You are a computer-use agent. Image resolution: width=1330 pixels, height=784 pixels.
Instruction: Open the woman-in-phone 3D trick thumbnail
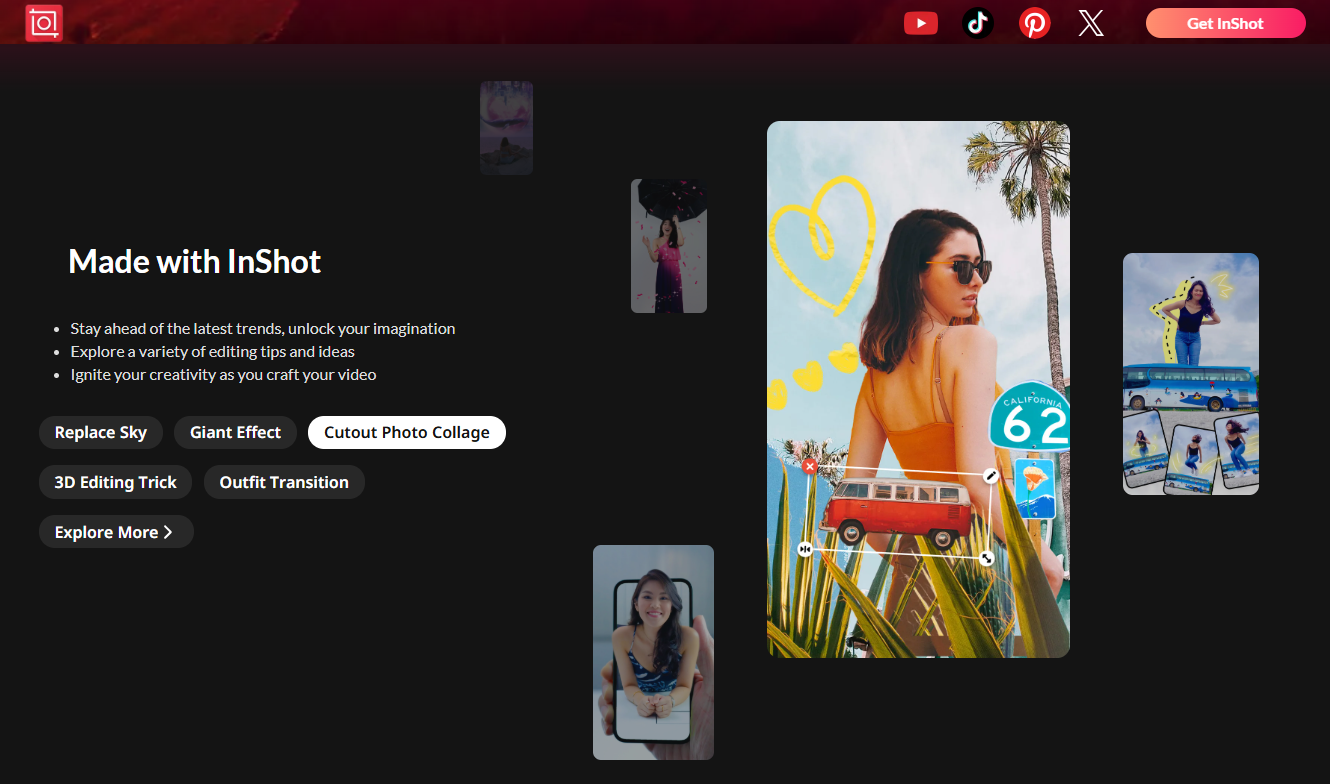[653, 652]
